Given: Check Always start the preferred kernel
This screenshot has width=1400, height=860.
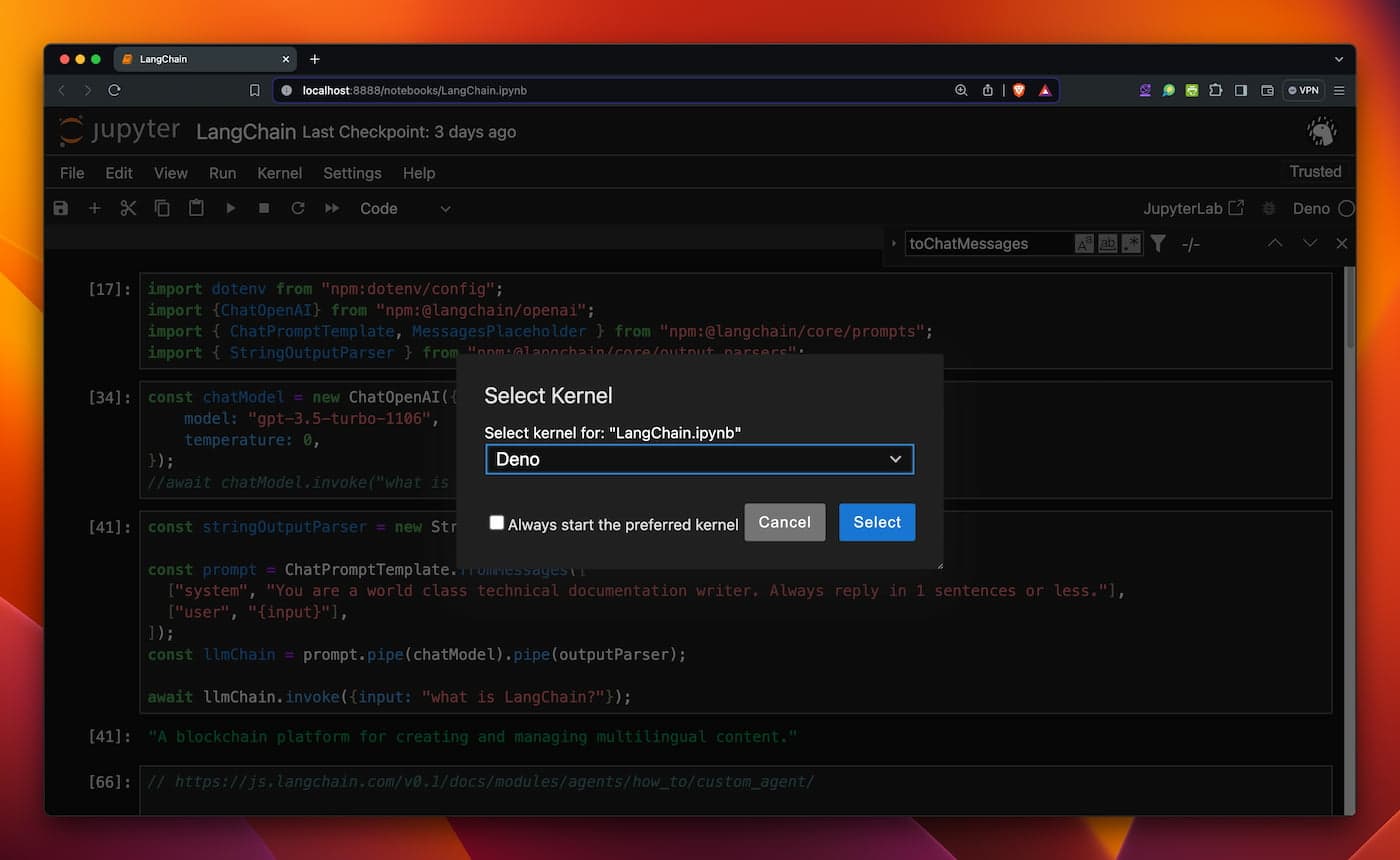Looking at the screenshot, I should click(496, 523).
